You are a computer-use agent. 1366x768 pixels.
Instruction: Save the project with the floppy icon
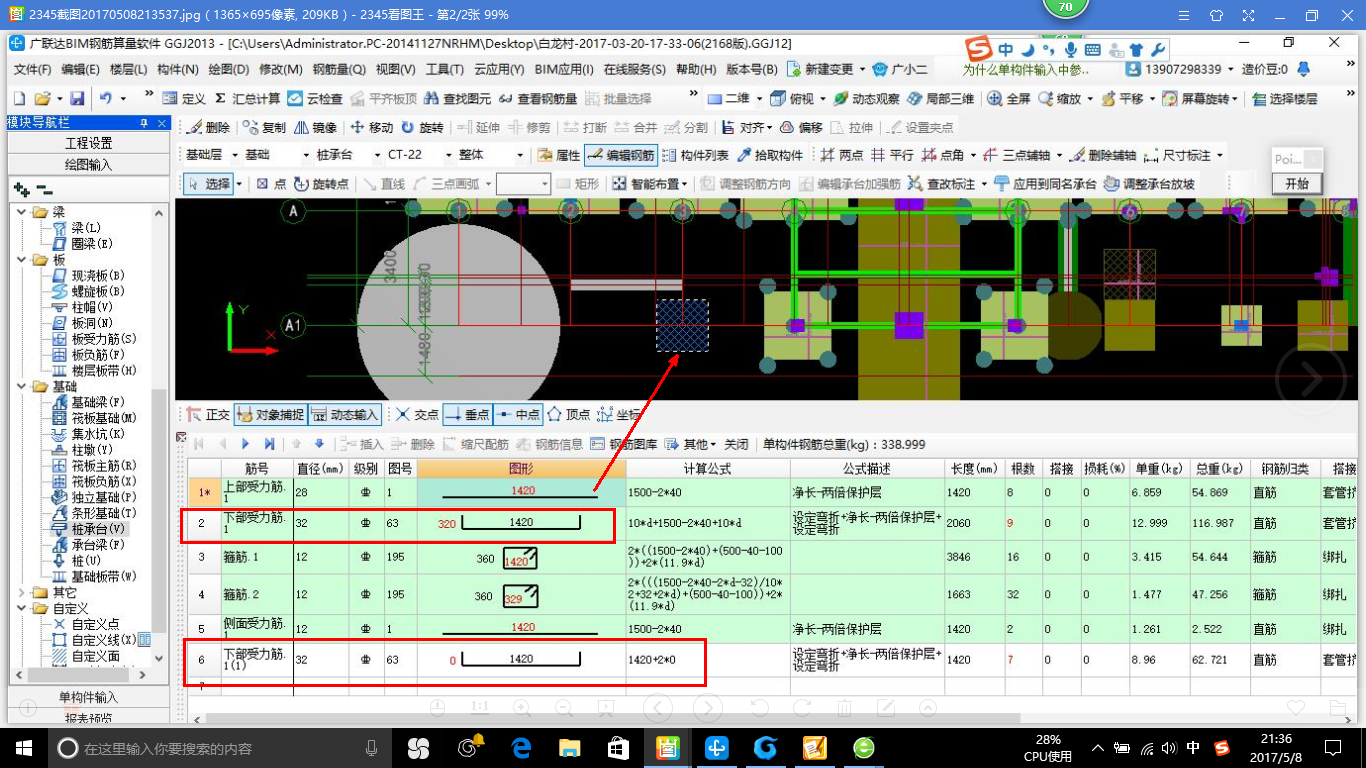click(77, 99)
